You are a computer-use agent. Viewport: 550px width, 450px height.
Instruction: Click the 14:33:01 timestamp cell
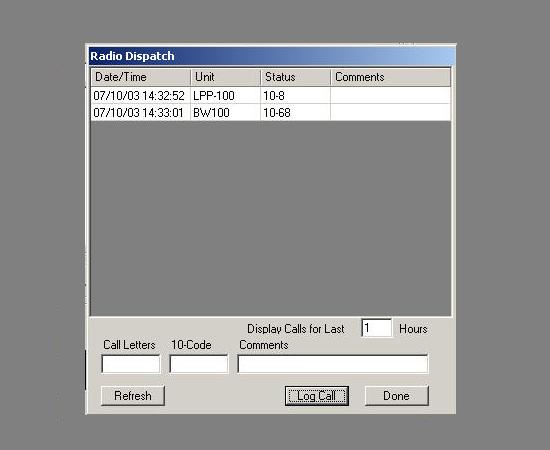141,113
